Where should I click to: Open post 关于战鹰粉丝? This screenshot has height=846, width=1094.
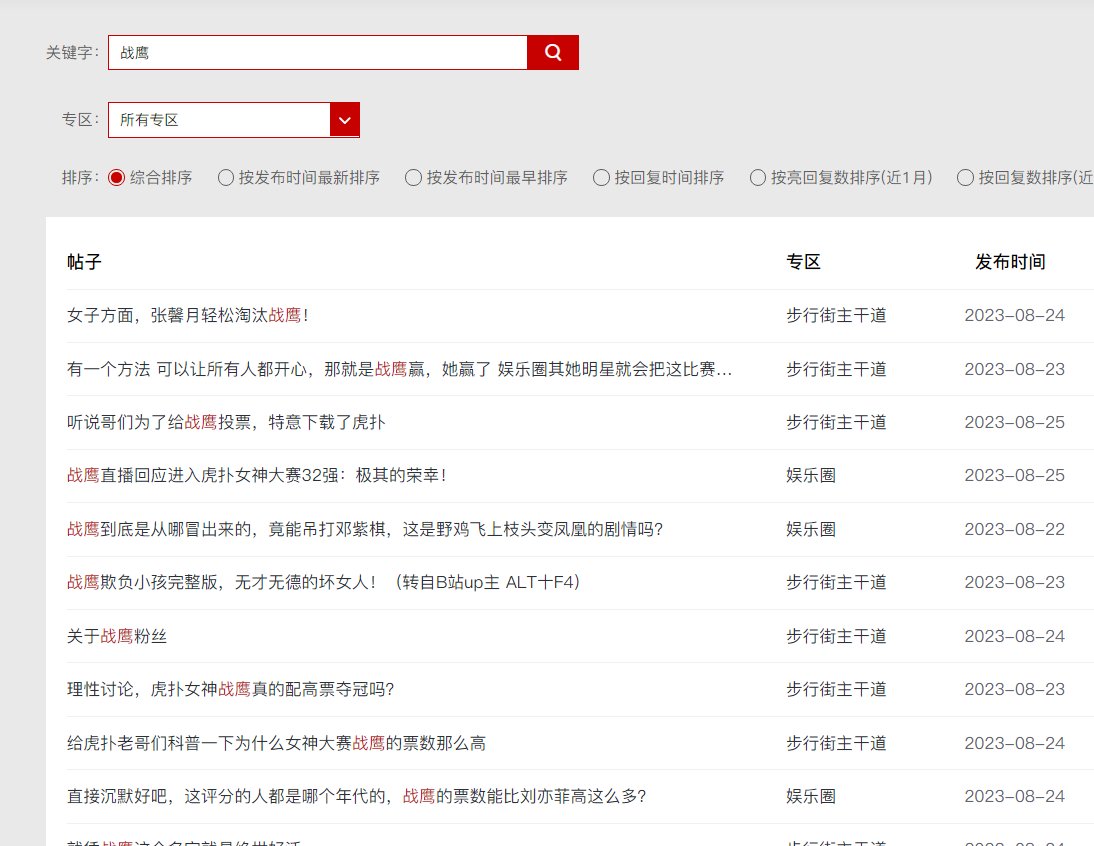[x=117, y=636]
